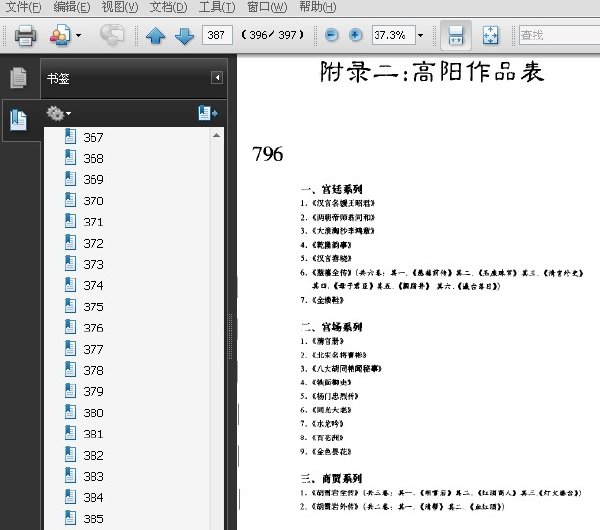Toggle fit-width scrolling mode icon

click(x=456, y=36)
